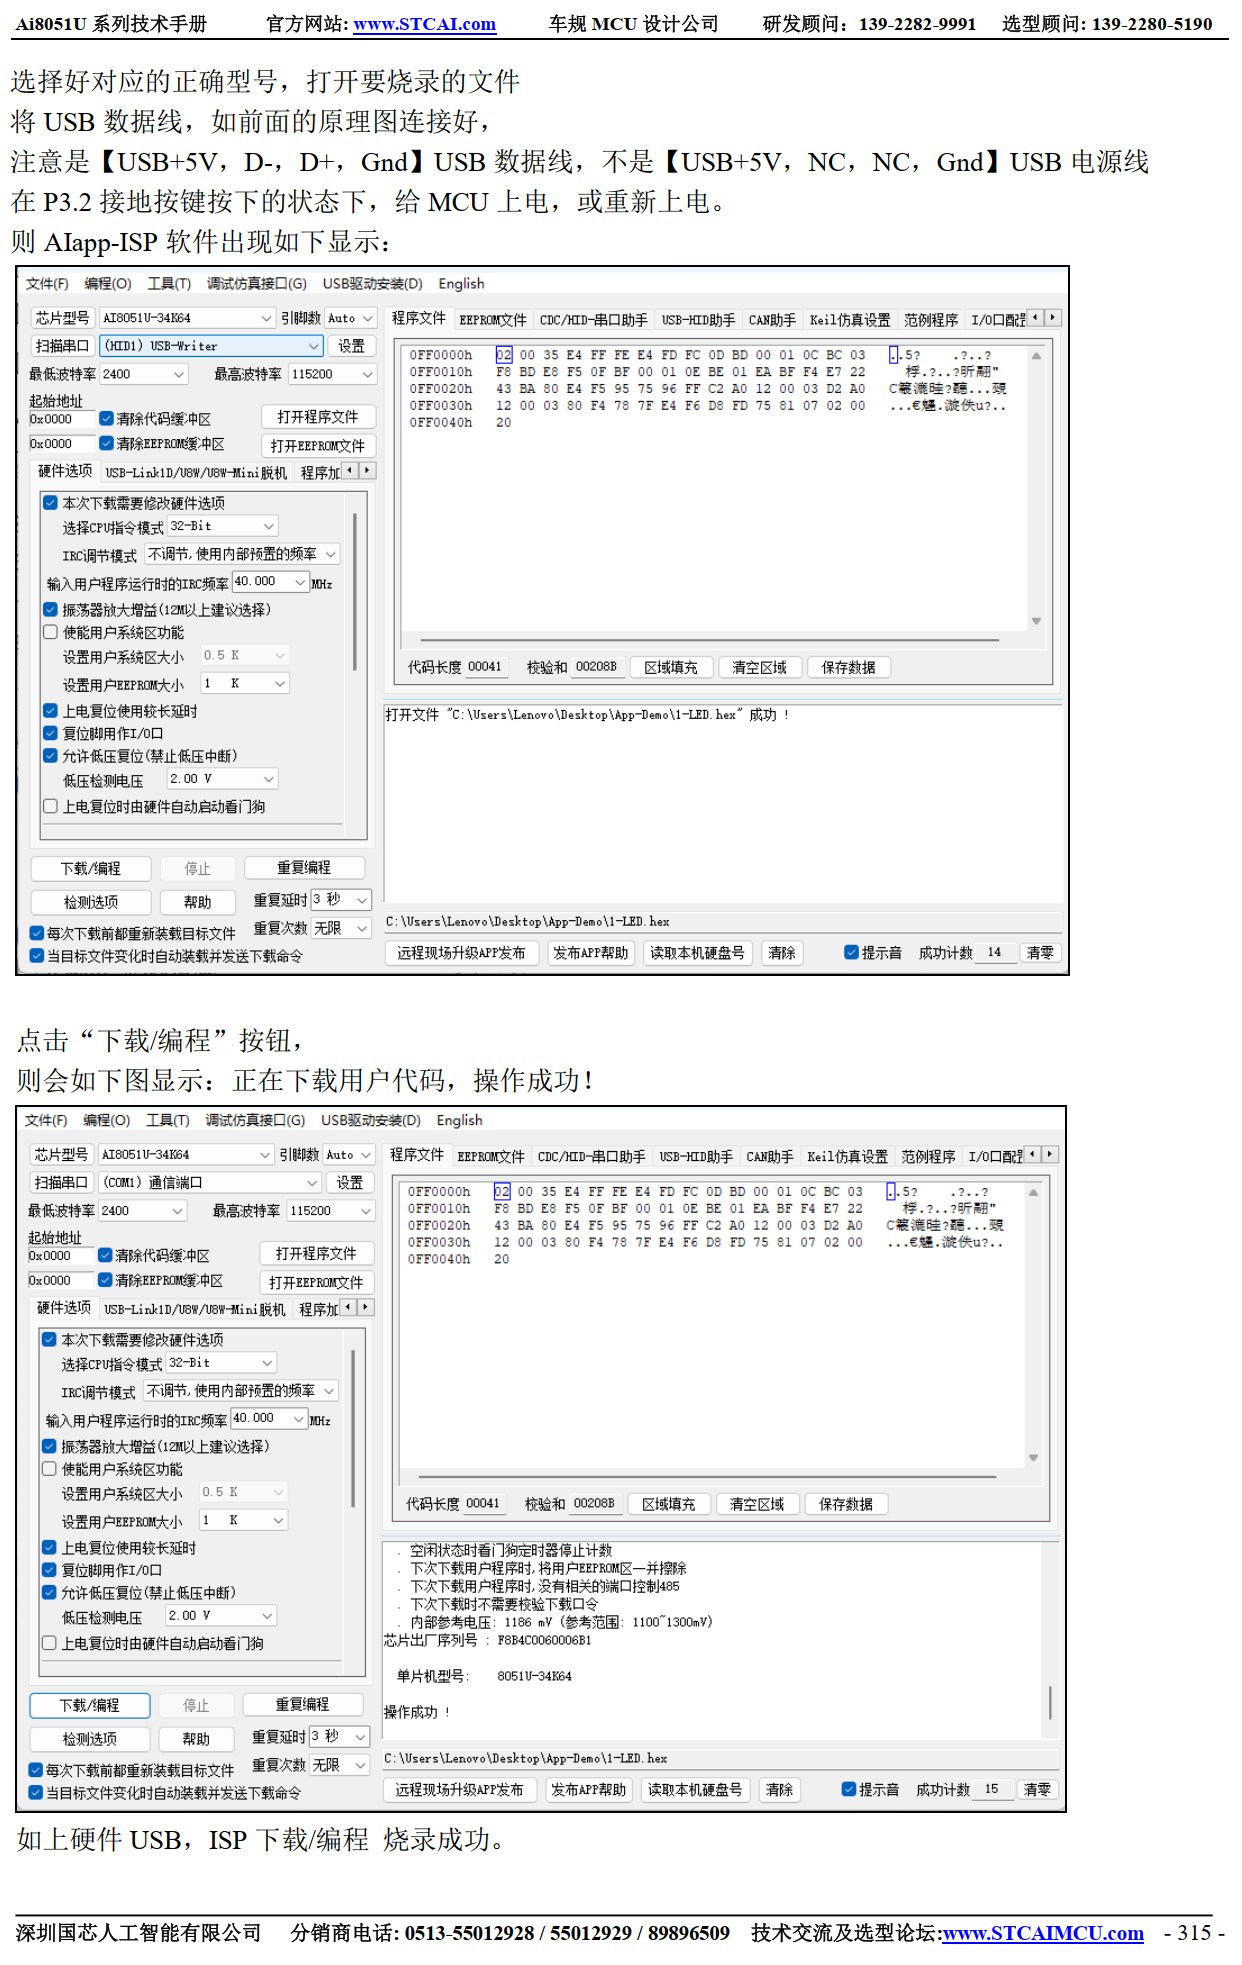Toggle 允许低压复位 checkbox in second screenshot

[x=49, y=1593]
